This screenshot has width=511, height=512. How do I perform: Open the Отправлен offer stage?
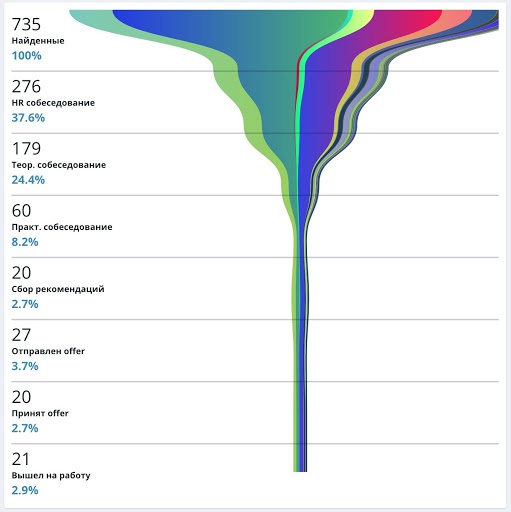point(48,351)
